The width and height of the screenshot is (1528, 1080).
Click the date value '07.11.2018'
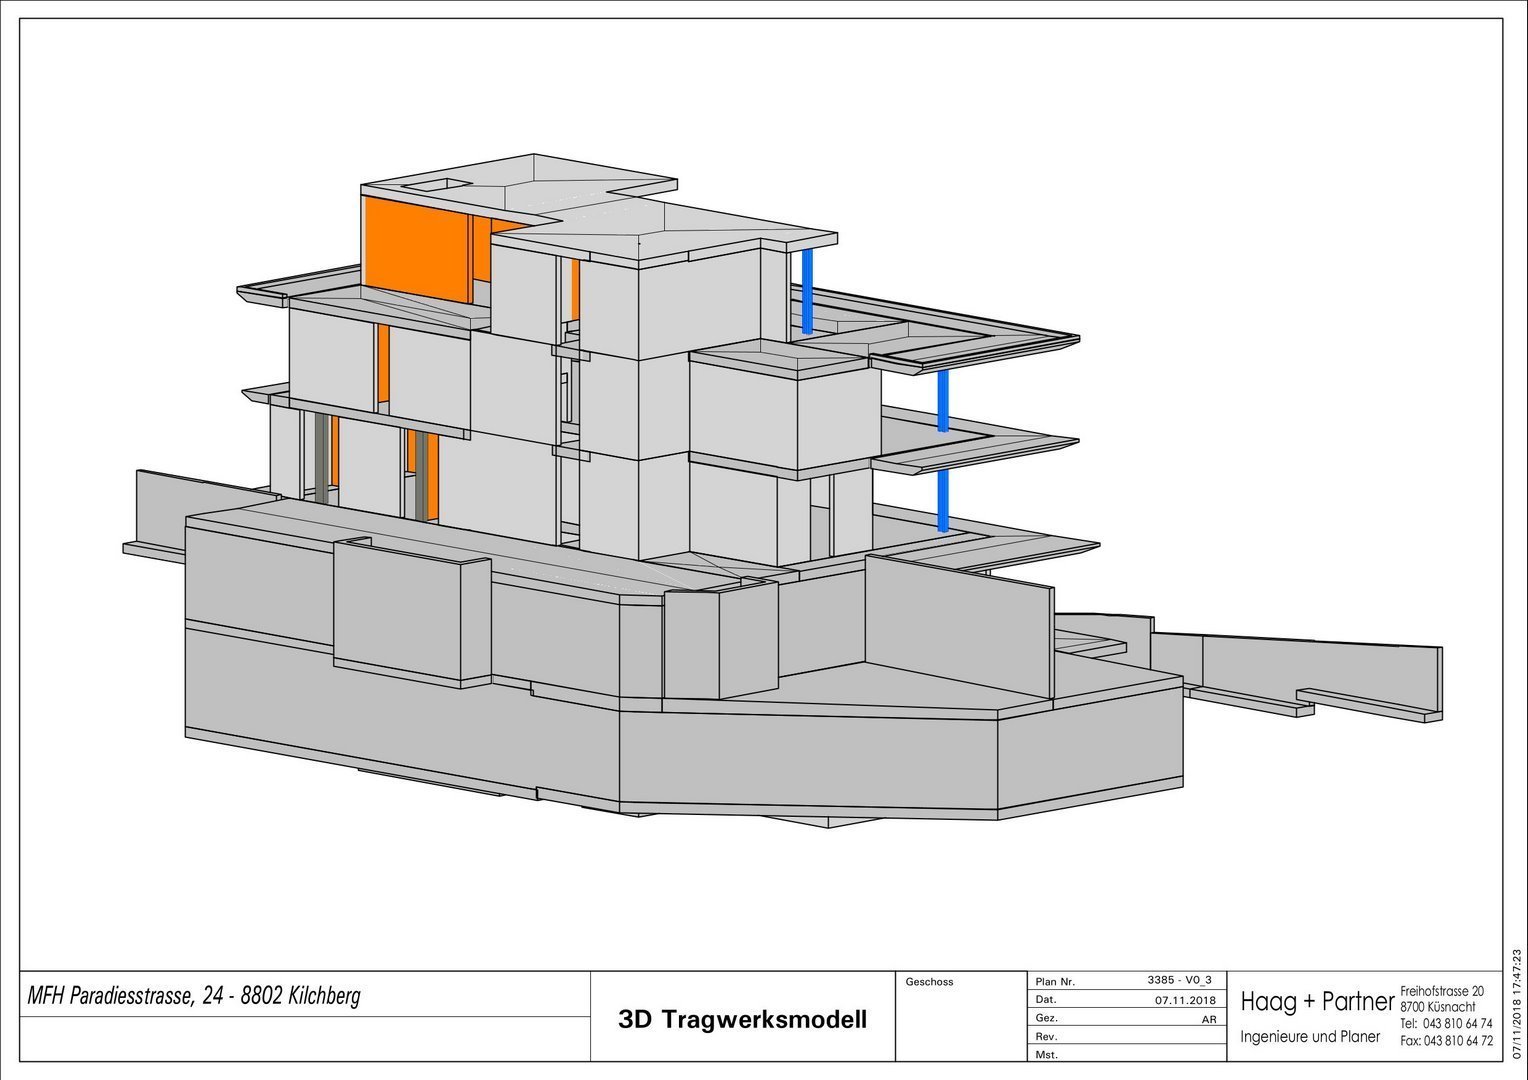(x=1185, y=1000)
